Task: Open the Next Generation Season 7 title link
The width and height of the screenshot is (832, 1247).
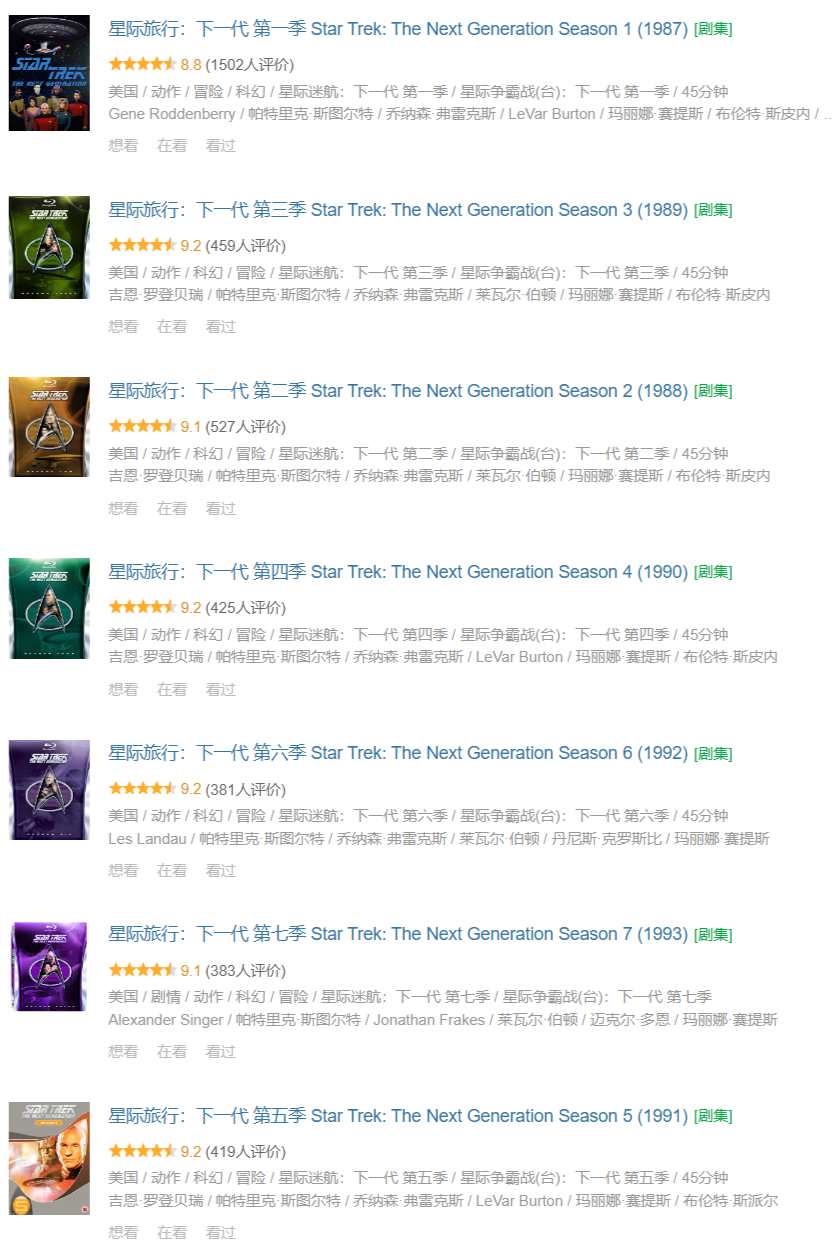Action: pyautogui.click(x=398, y=934)
